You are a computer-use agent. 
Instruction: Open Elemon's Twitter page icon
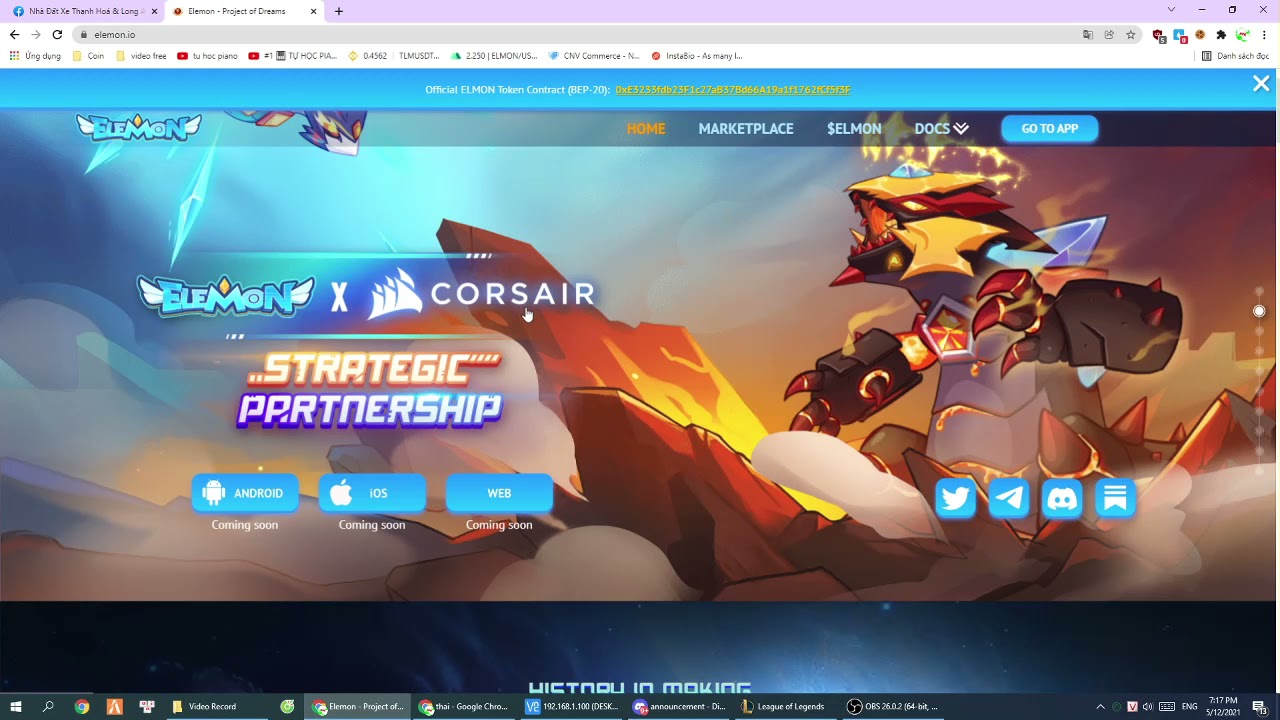pos(955,498)
